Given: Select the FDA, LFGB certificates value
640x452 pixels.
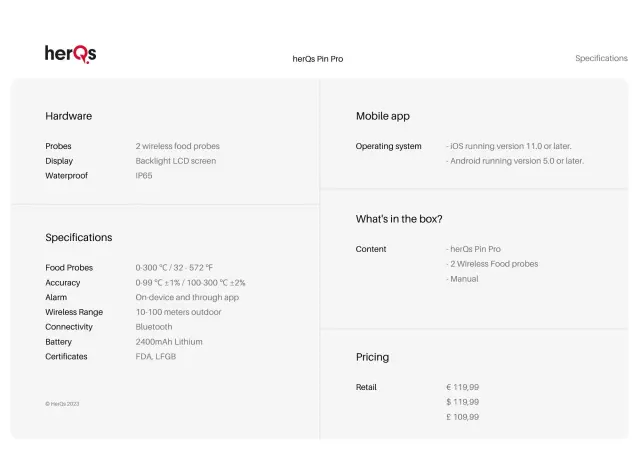Looking at the screenshot, I should tap(156, 357).
